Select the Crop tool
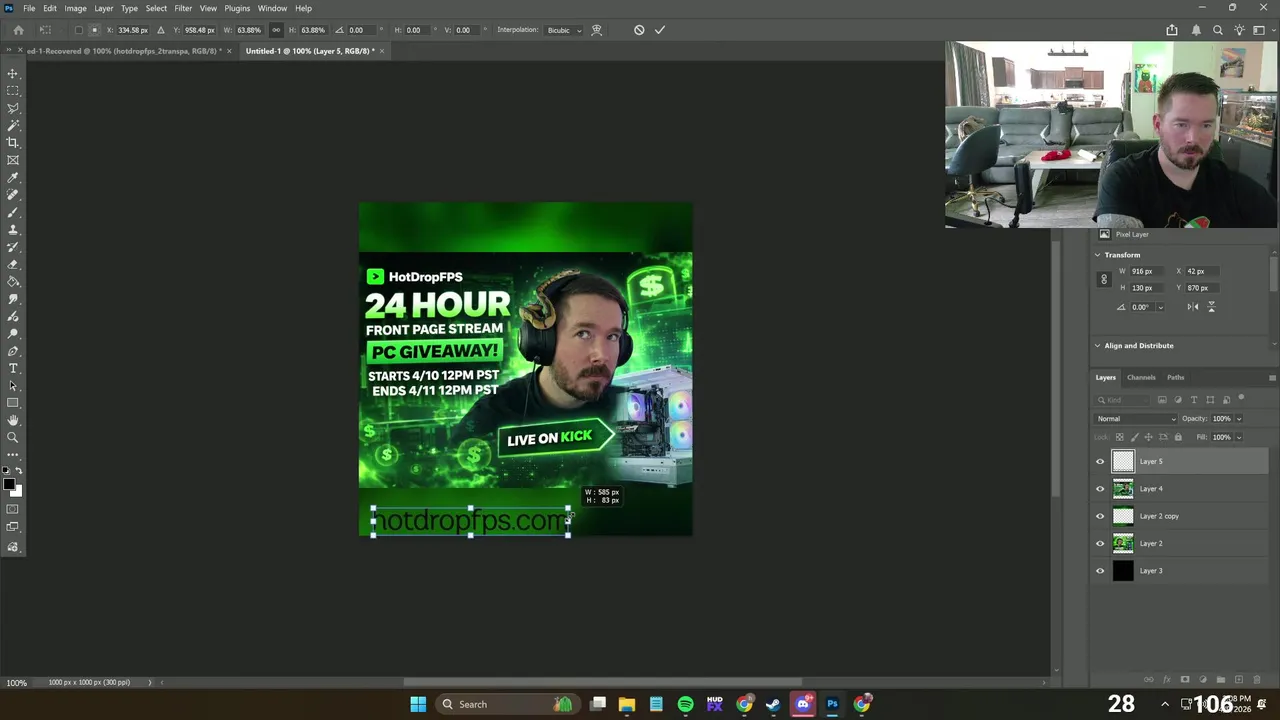1280x720 pixels. point(13,143)
